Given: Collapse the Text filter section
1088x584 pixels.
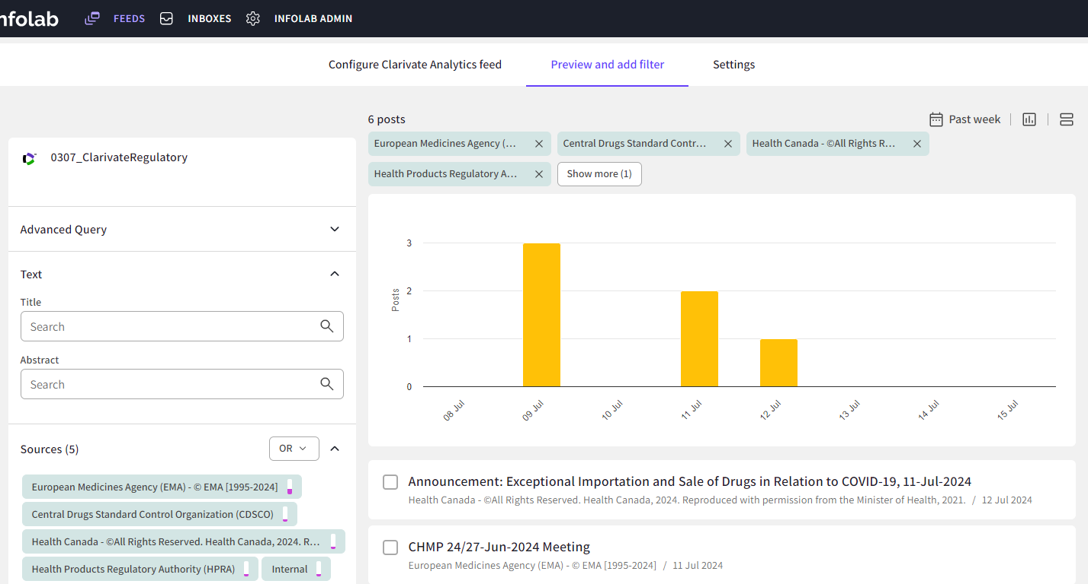Looking at the screenshot, I should coord(334,274).
